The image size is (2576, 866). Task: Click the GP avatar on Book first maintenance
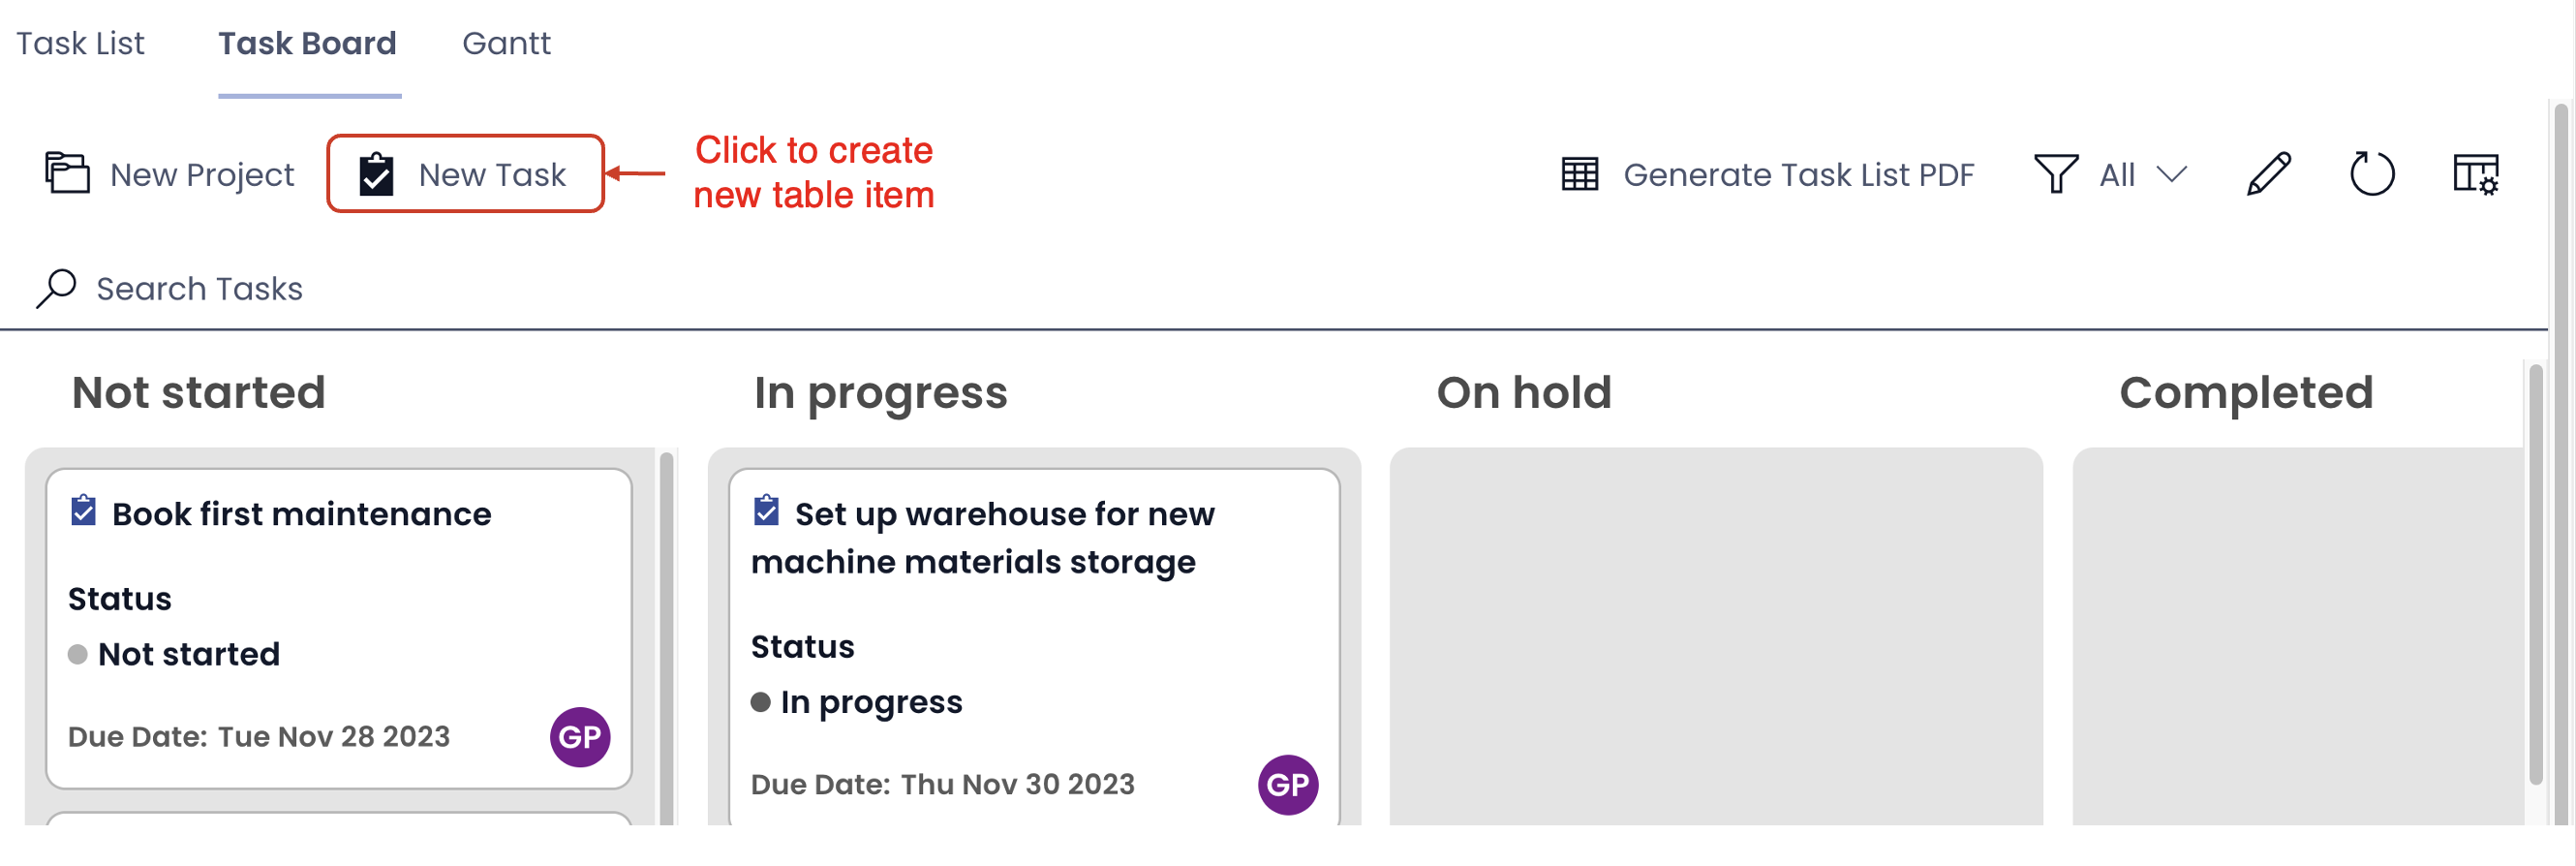coord(580,737)
